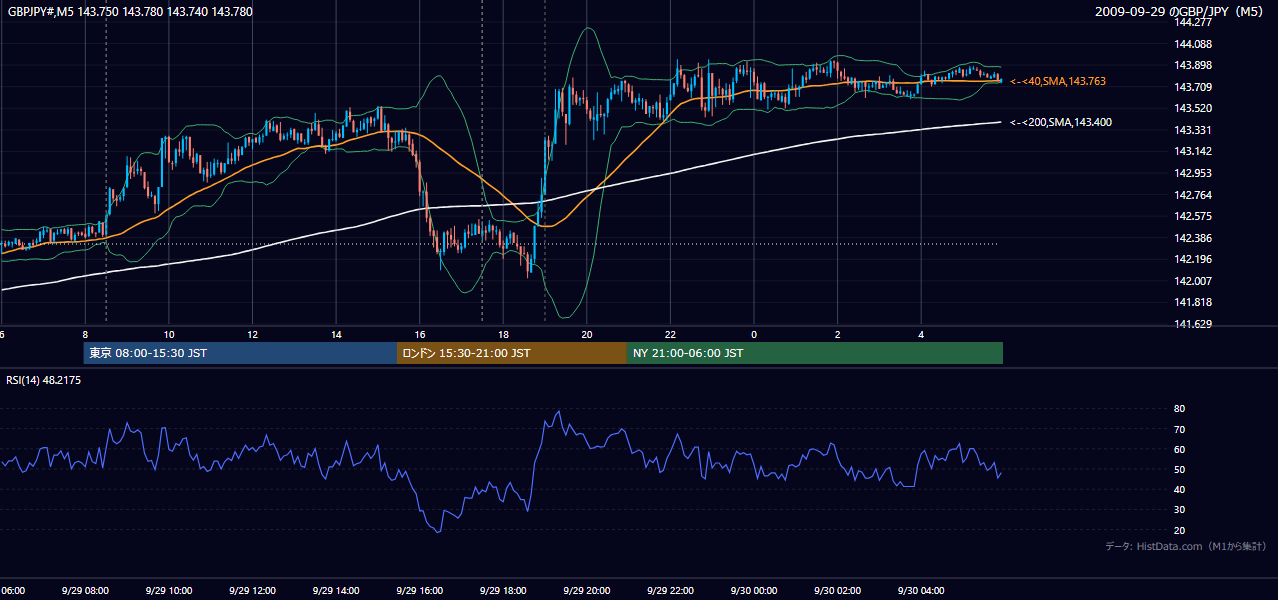This screenshot has height=600, width=1278.
Task: Click price axis value 141.818
Action: tap(1192, 302)
